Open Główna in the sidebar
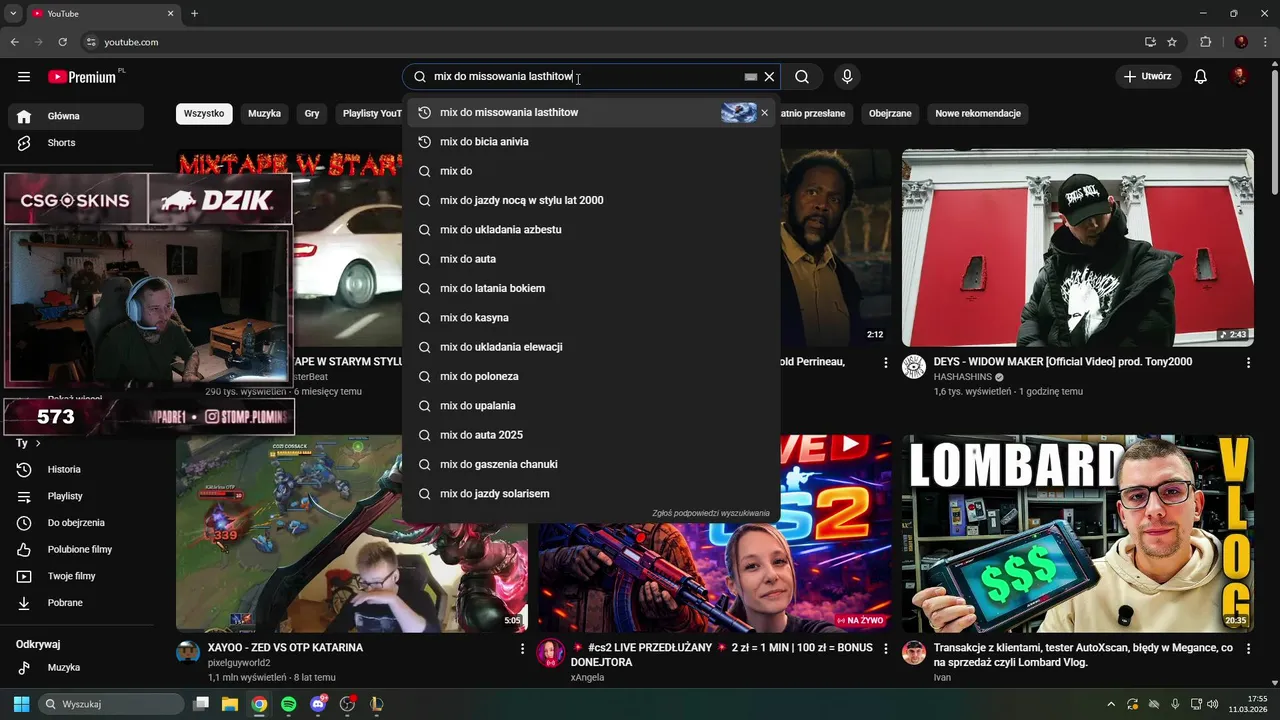The image size is (1280, 720). 76,116
